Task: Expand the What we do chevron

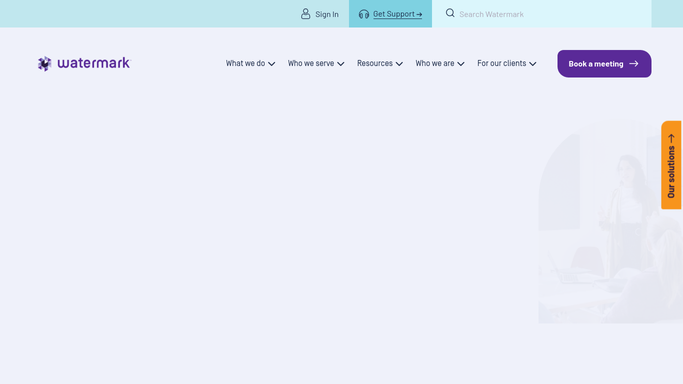Action: (x=271, y=64)
